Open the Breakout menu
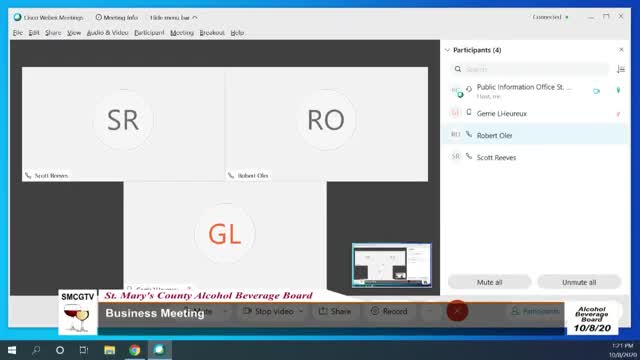 tap(212, 33)
